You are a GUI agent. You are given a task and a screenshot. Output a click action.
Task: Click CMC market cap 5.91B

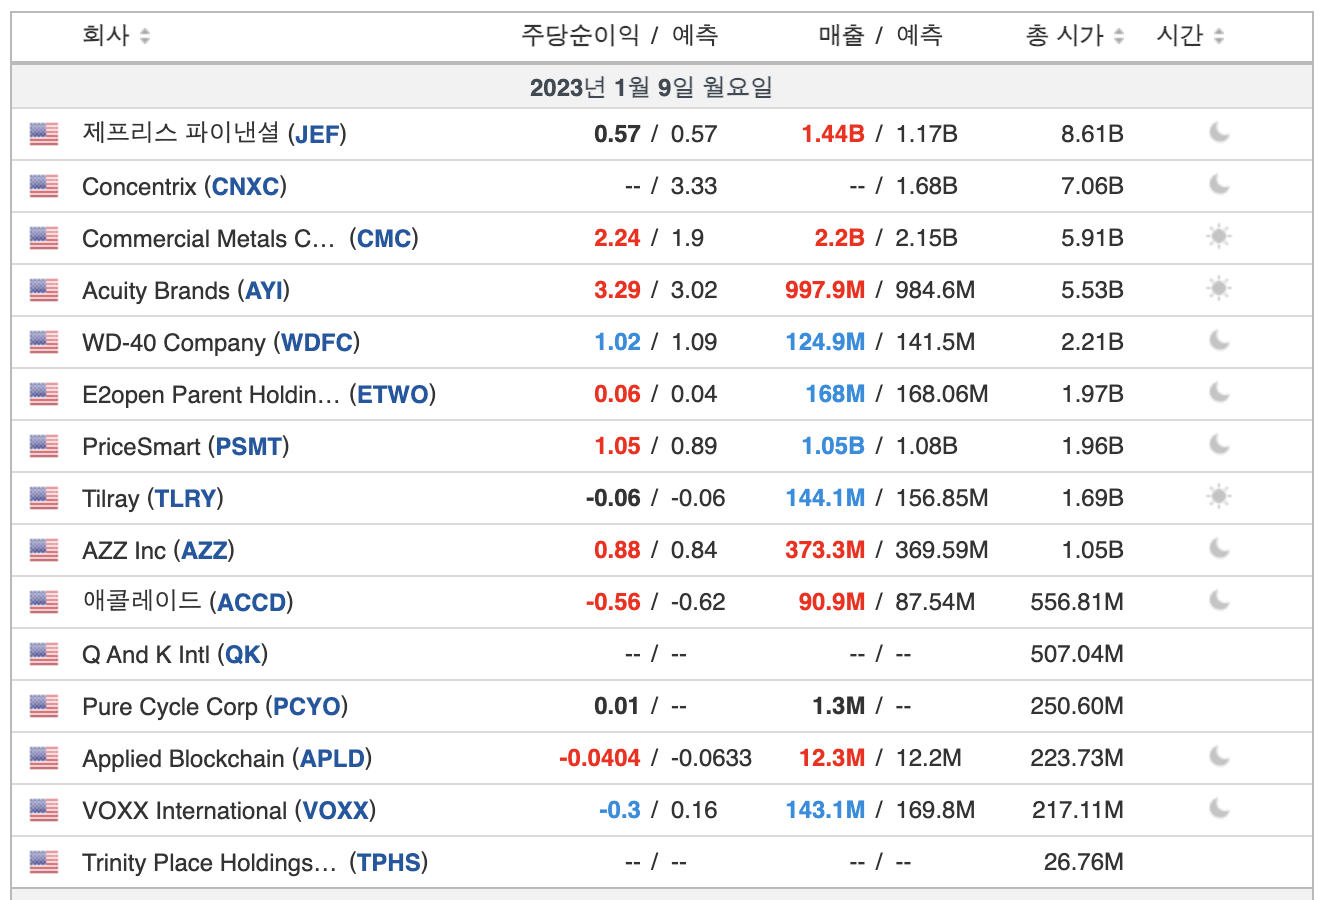(x=1092, y=238)
